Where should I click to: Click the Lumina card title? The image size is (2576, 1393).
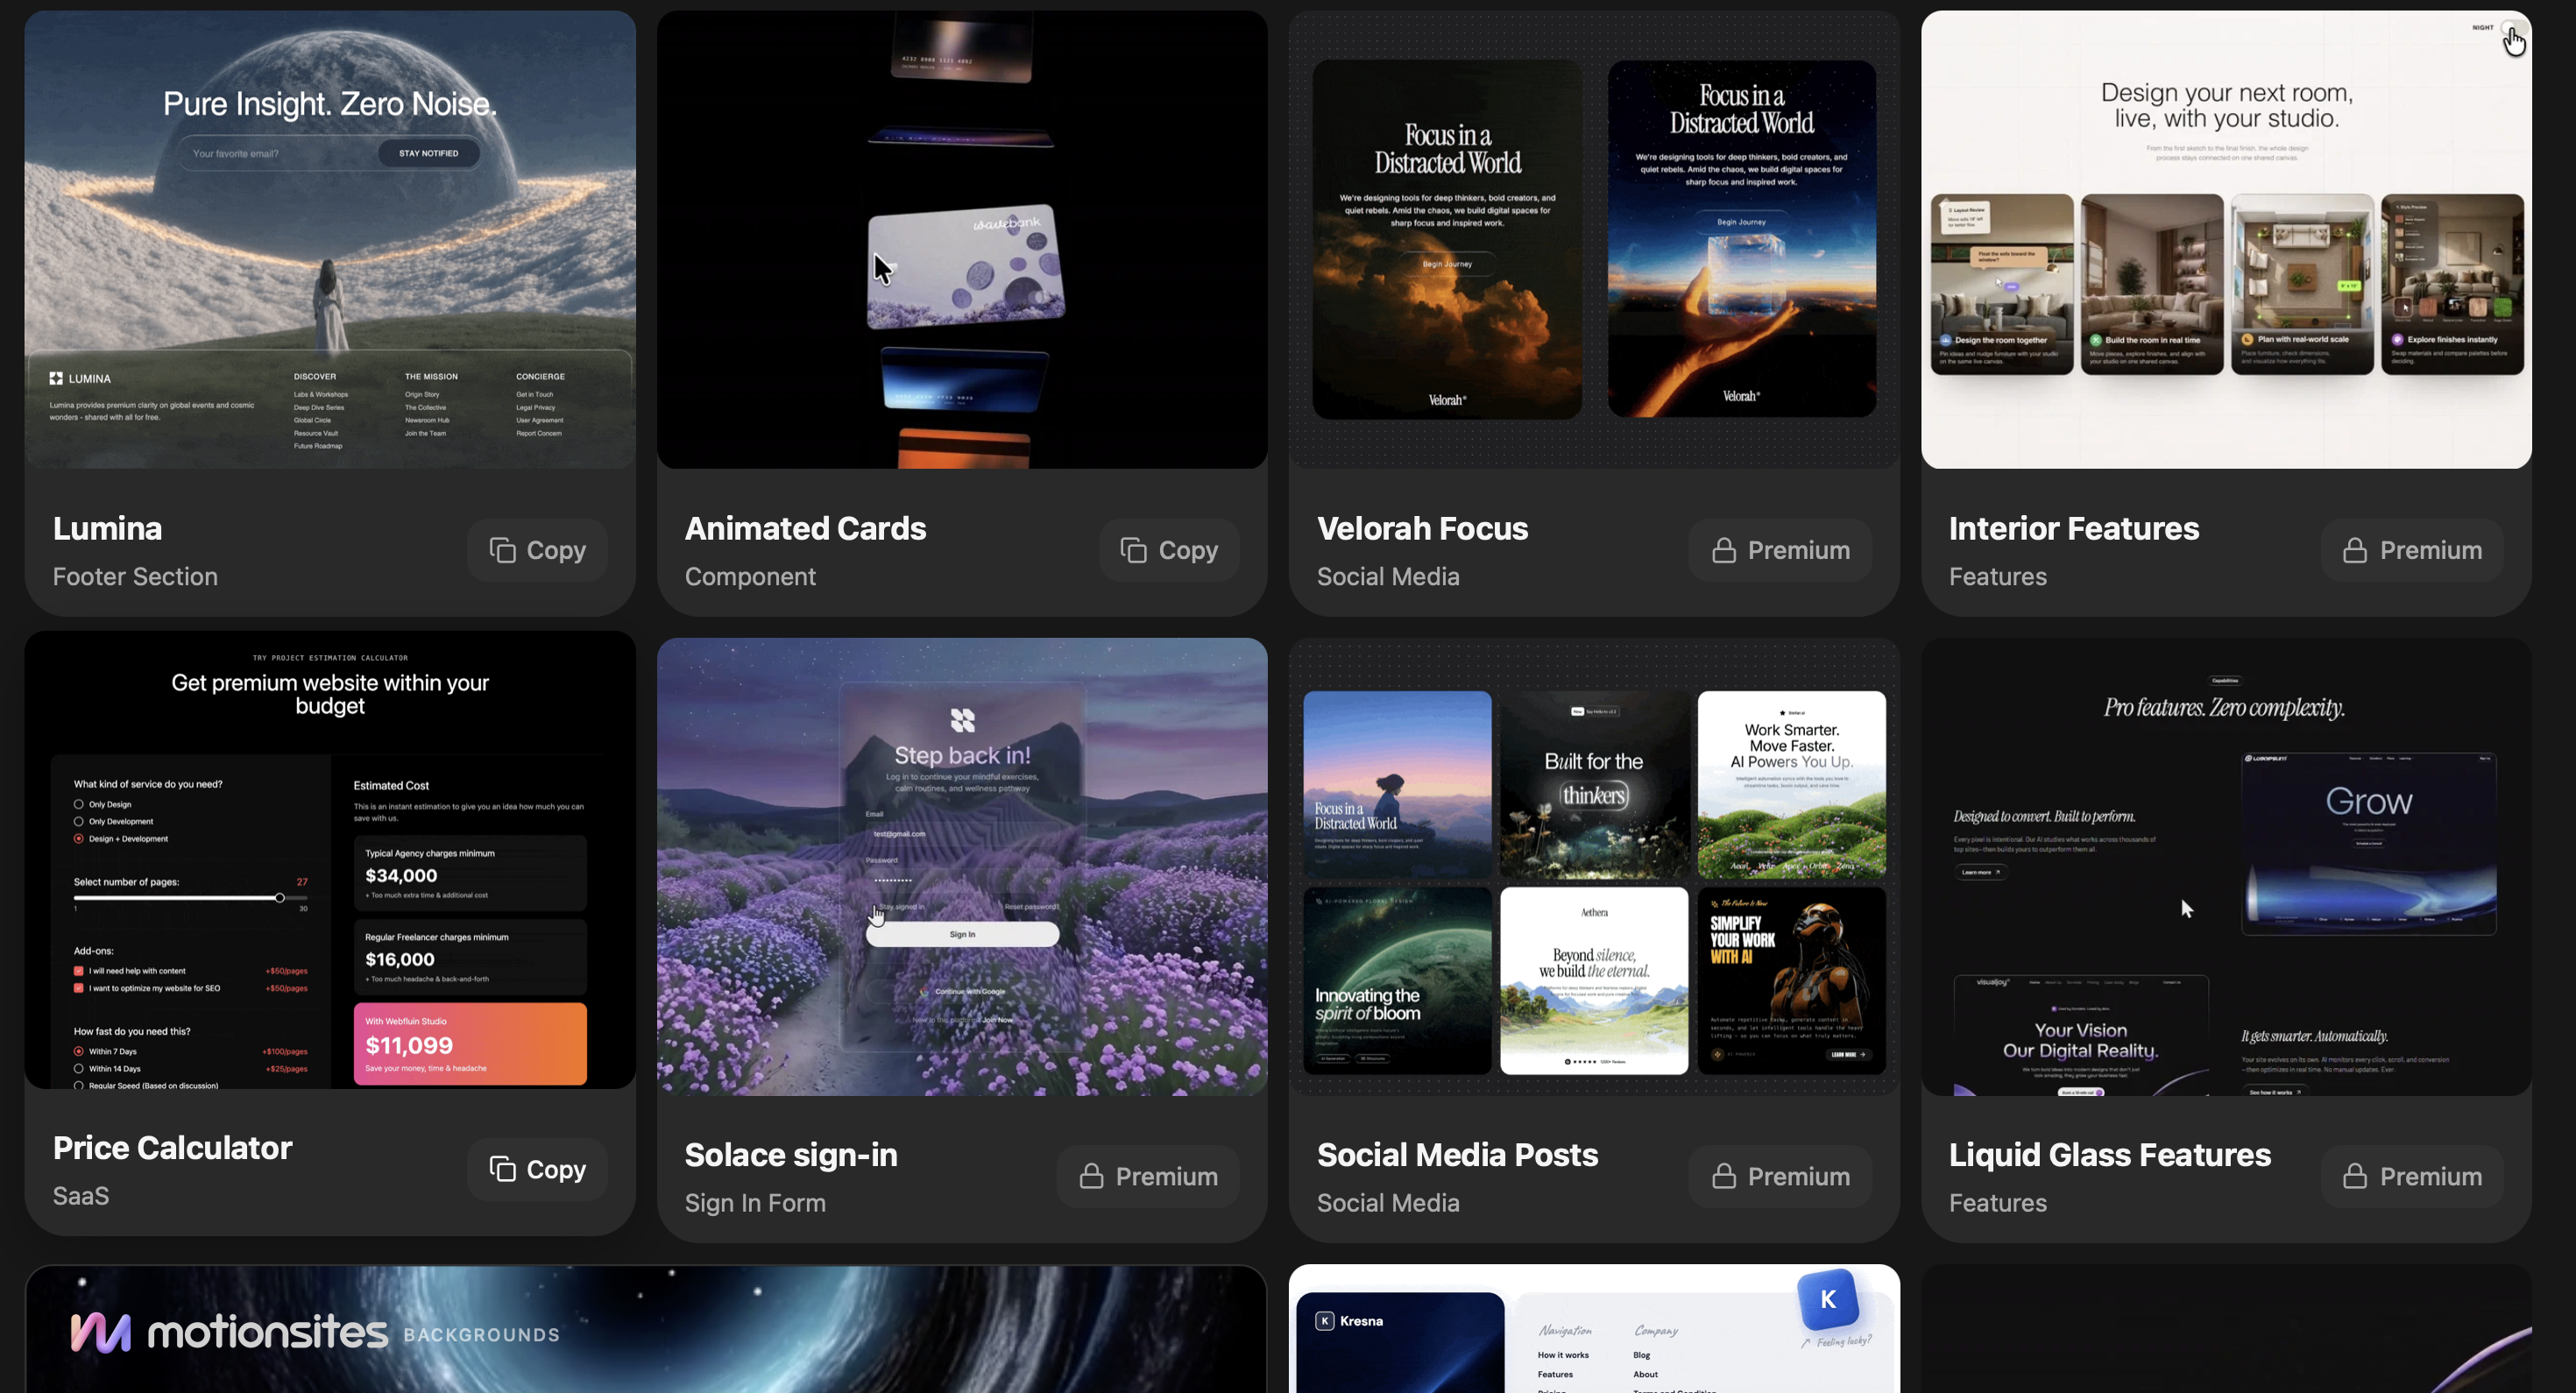tap(107, 528)
